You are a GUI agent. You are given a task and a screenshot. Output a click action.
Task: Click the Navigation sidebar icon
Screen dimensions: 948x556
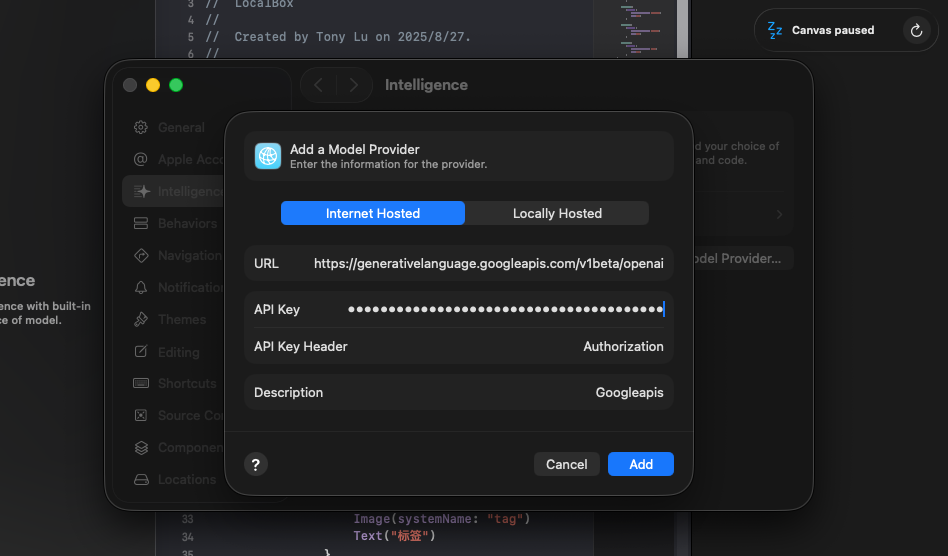(141, 256)
